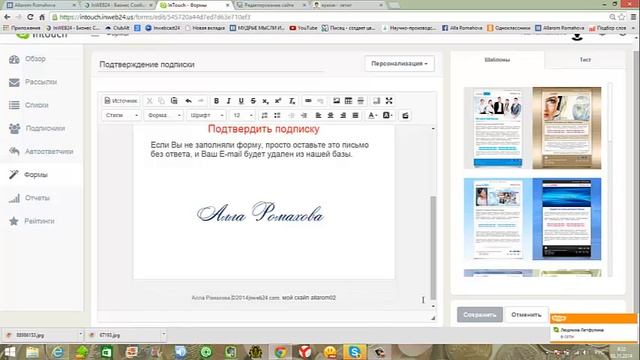Toggle bold formatting
This screenshot has height=360, width=640.
(216, 101)
